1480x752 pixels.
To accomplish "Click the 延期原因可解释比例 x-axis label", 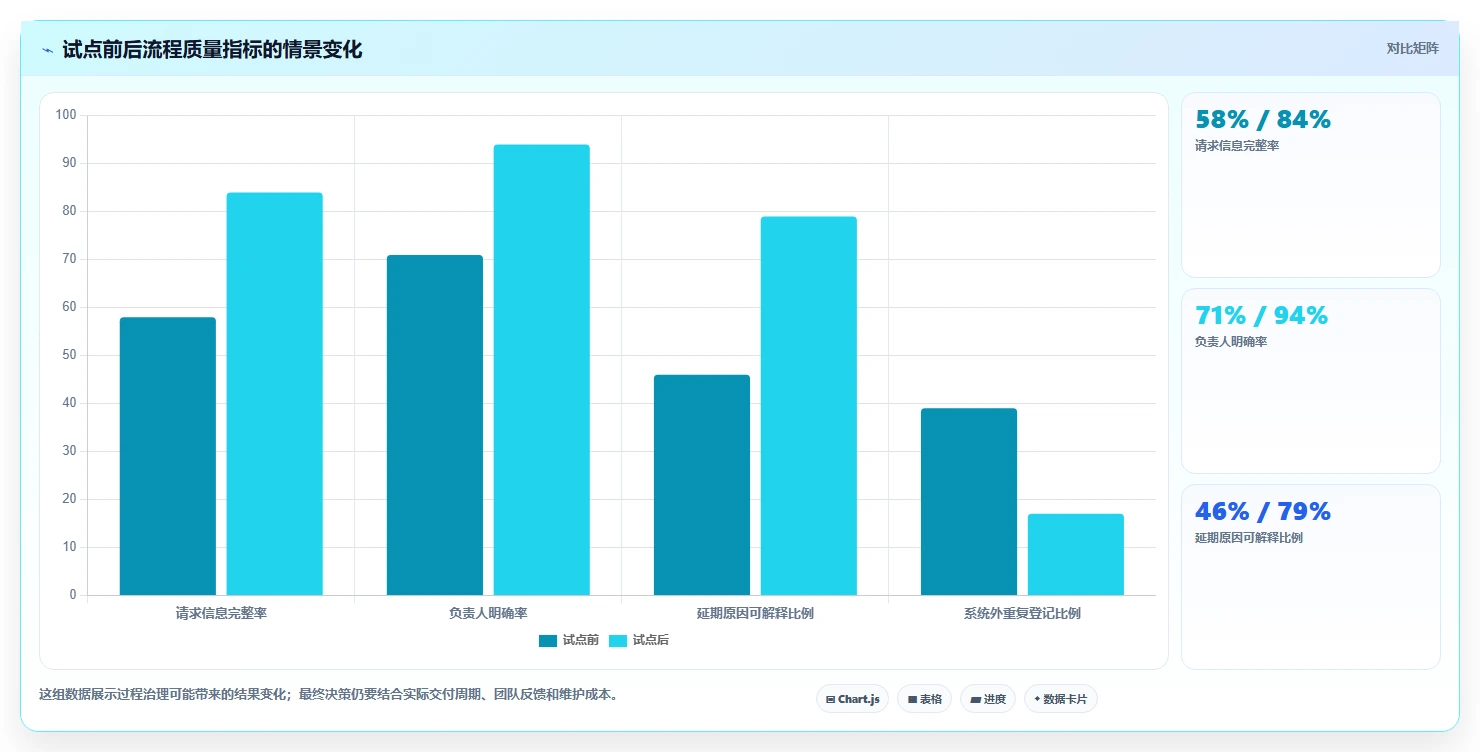I will pyautogui.click(x=755, y=613).
